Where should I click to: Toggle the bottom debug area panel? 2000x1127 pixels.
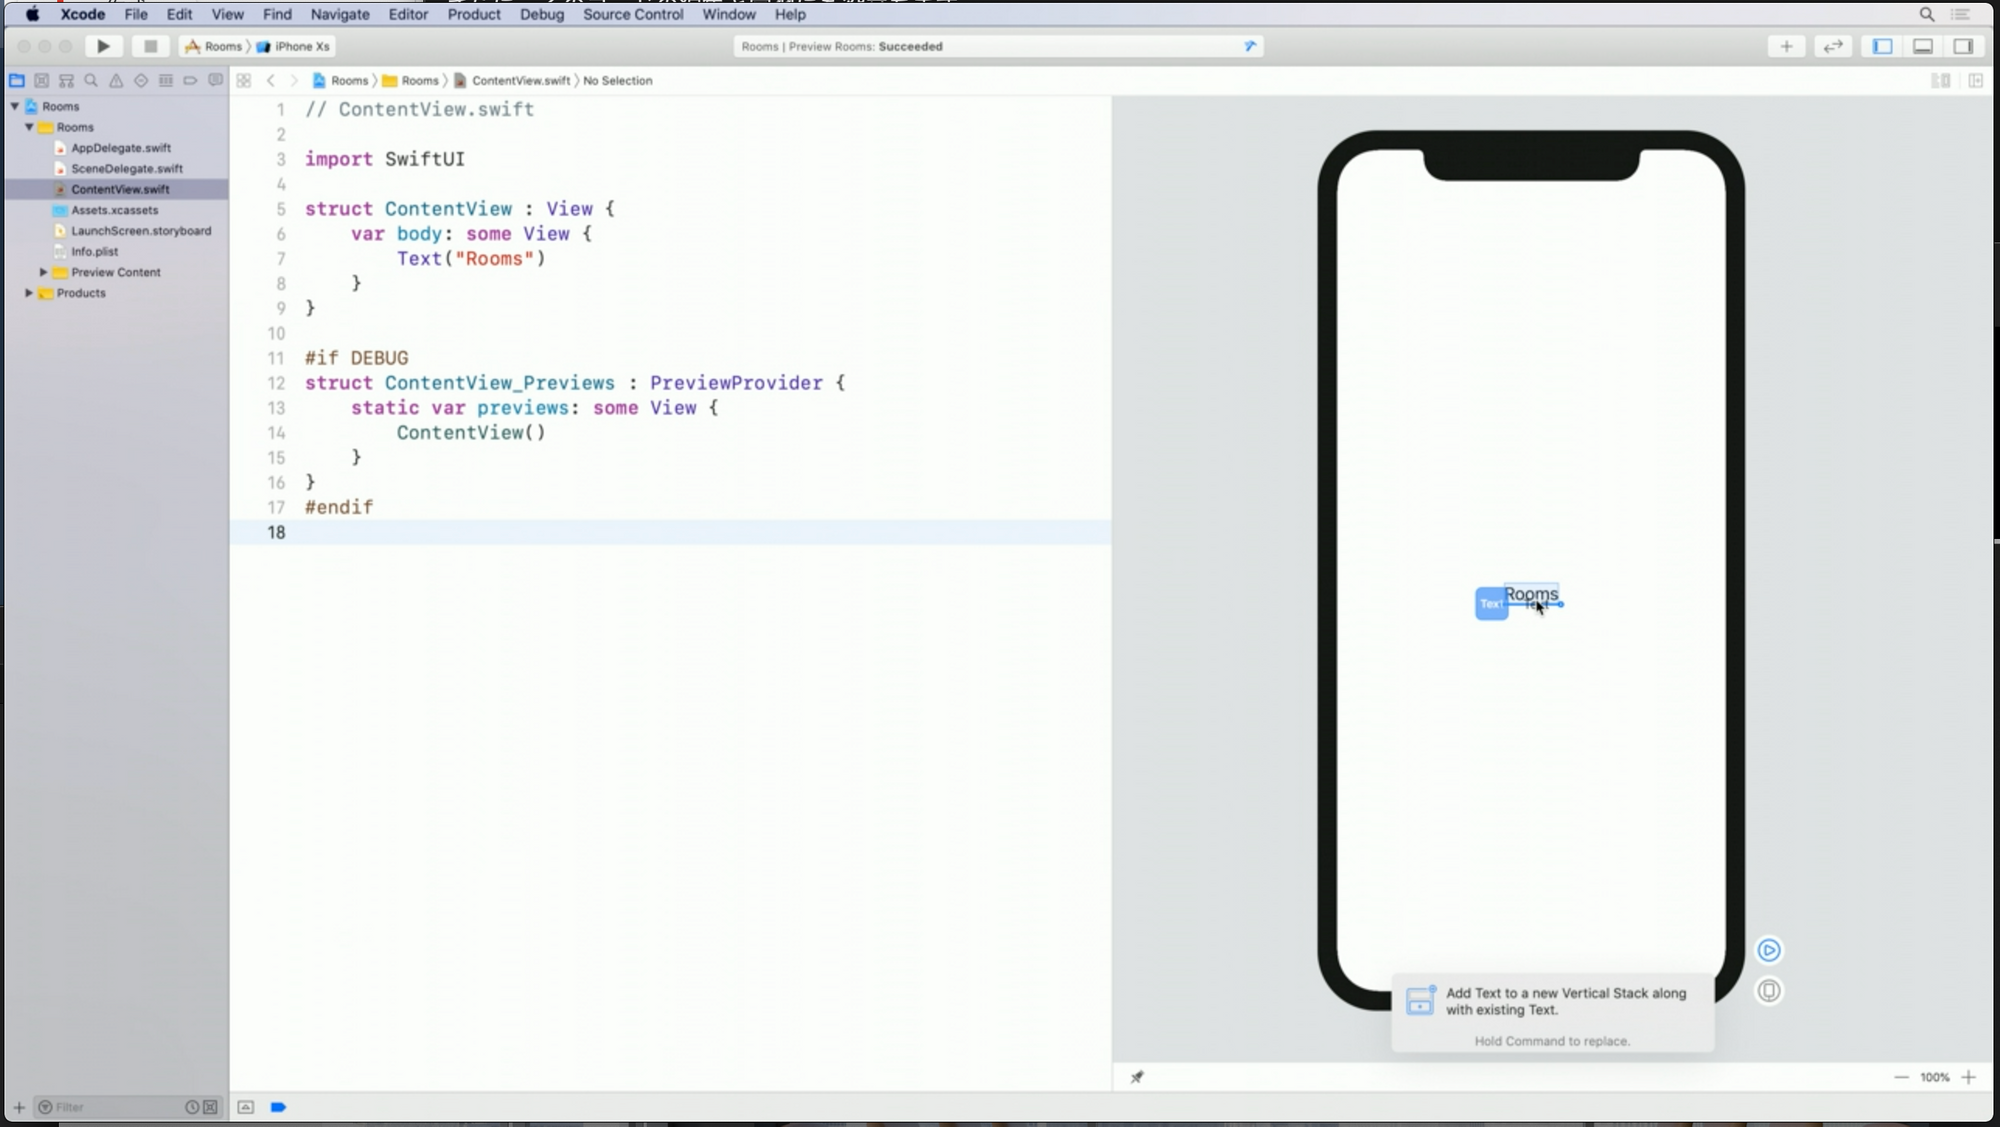coord(1922,46)
